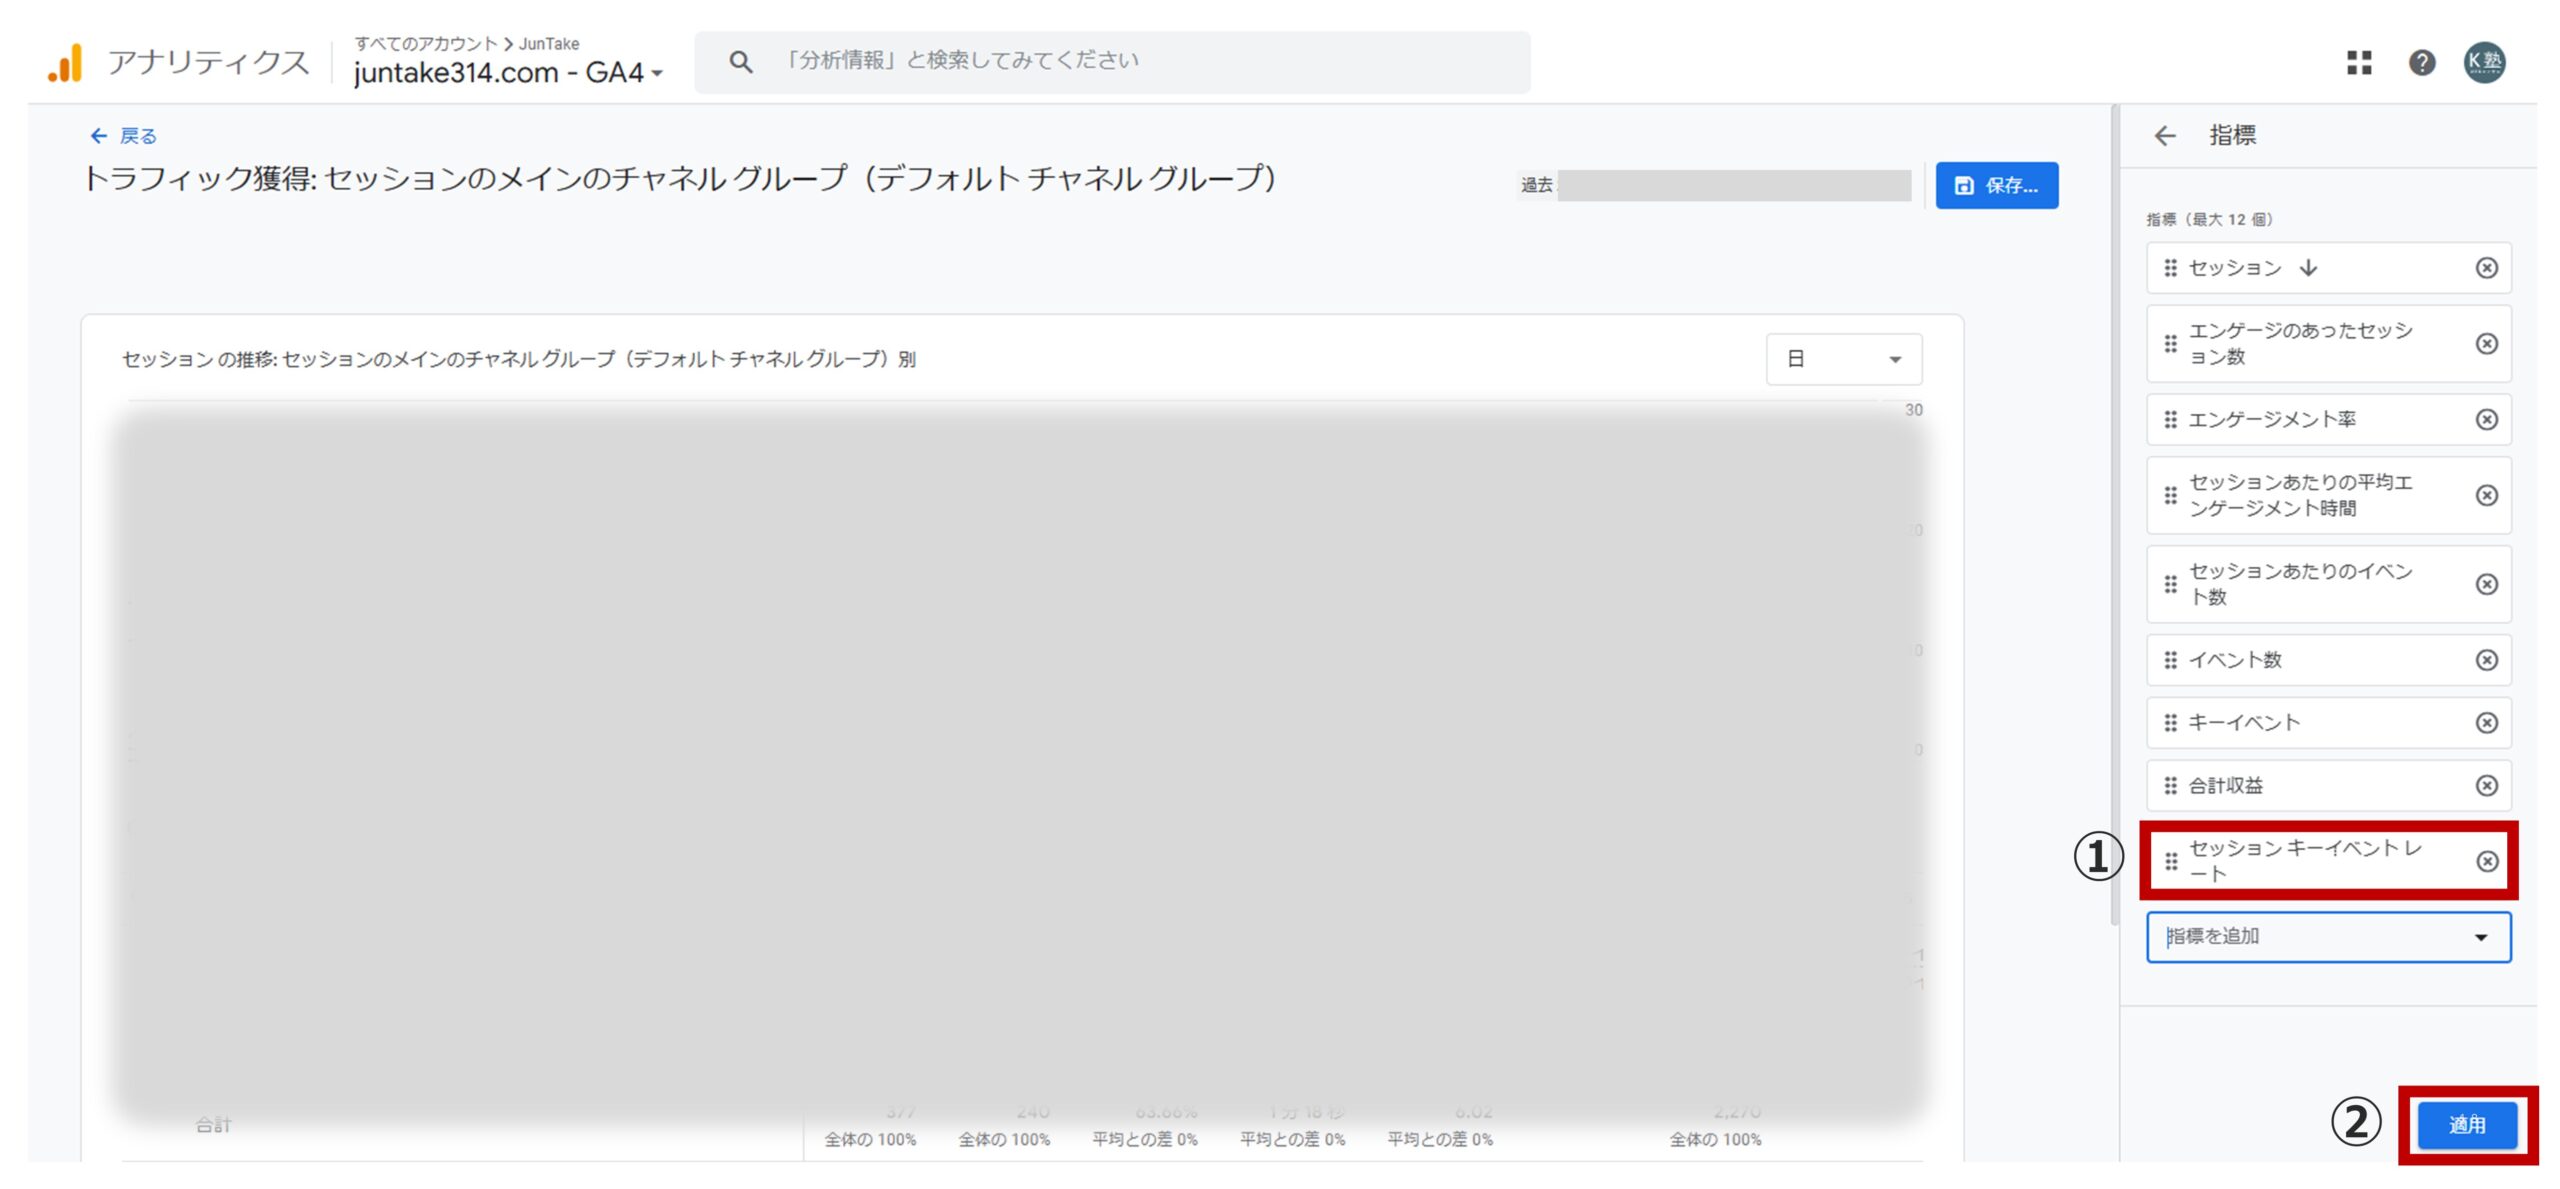Expand the 指標を追加 dropdown

2328,937
